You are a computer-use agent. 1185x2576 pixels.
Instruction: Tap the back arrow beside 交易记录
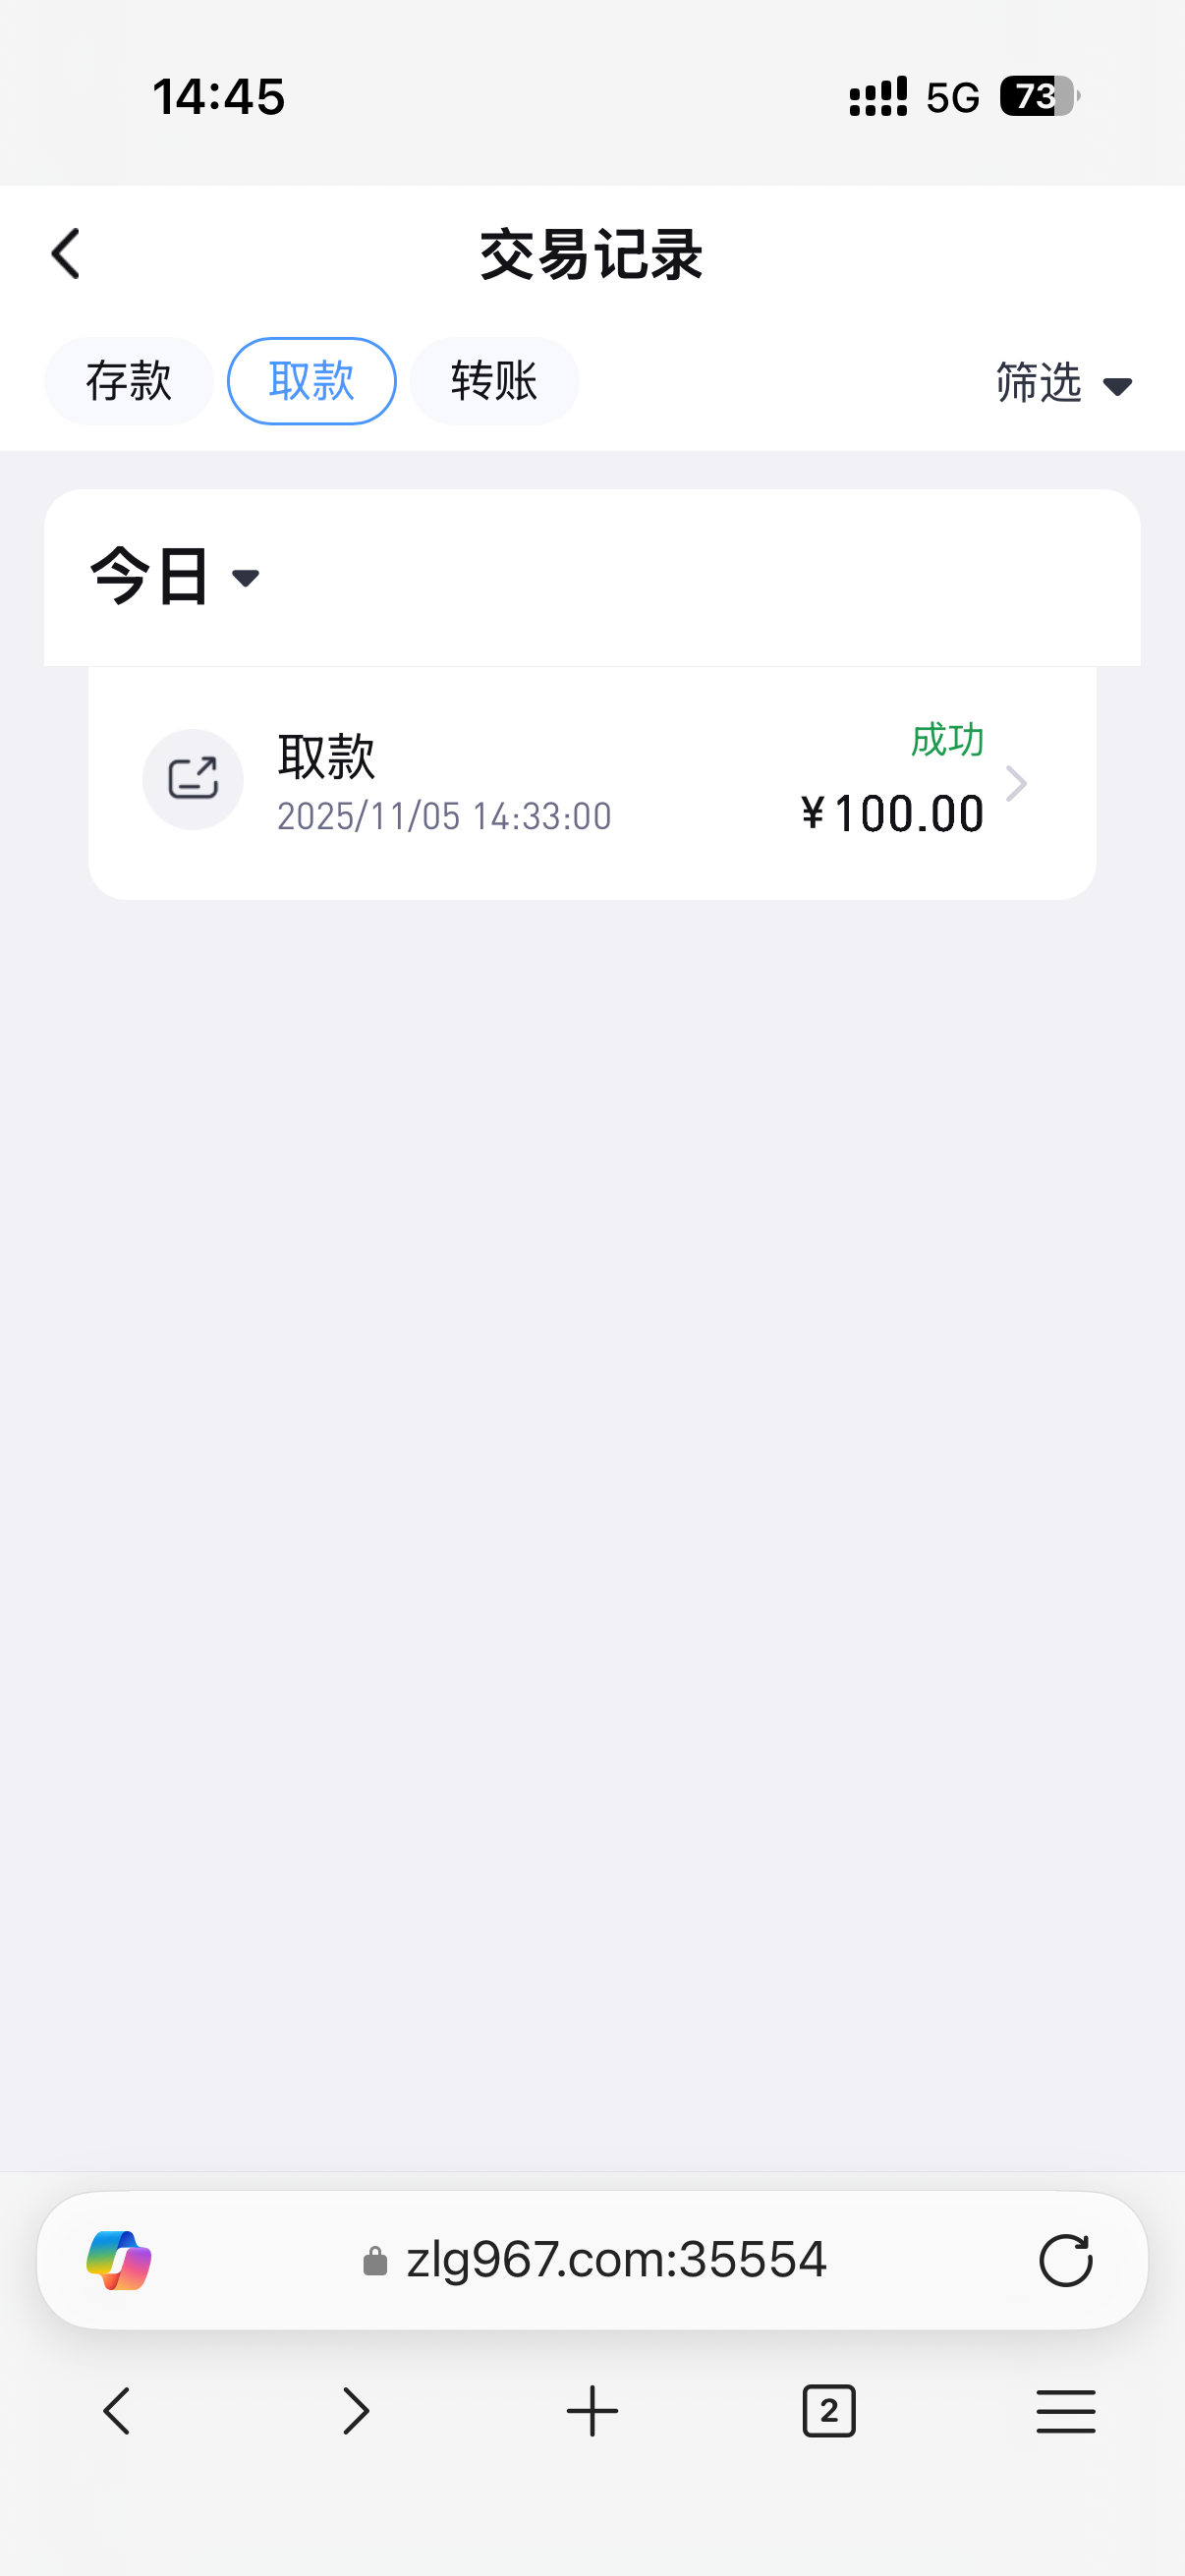[66, 254]
